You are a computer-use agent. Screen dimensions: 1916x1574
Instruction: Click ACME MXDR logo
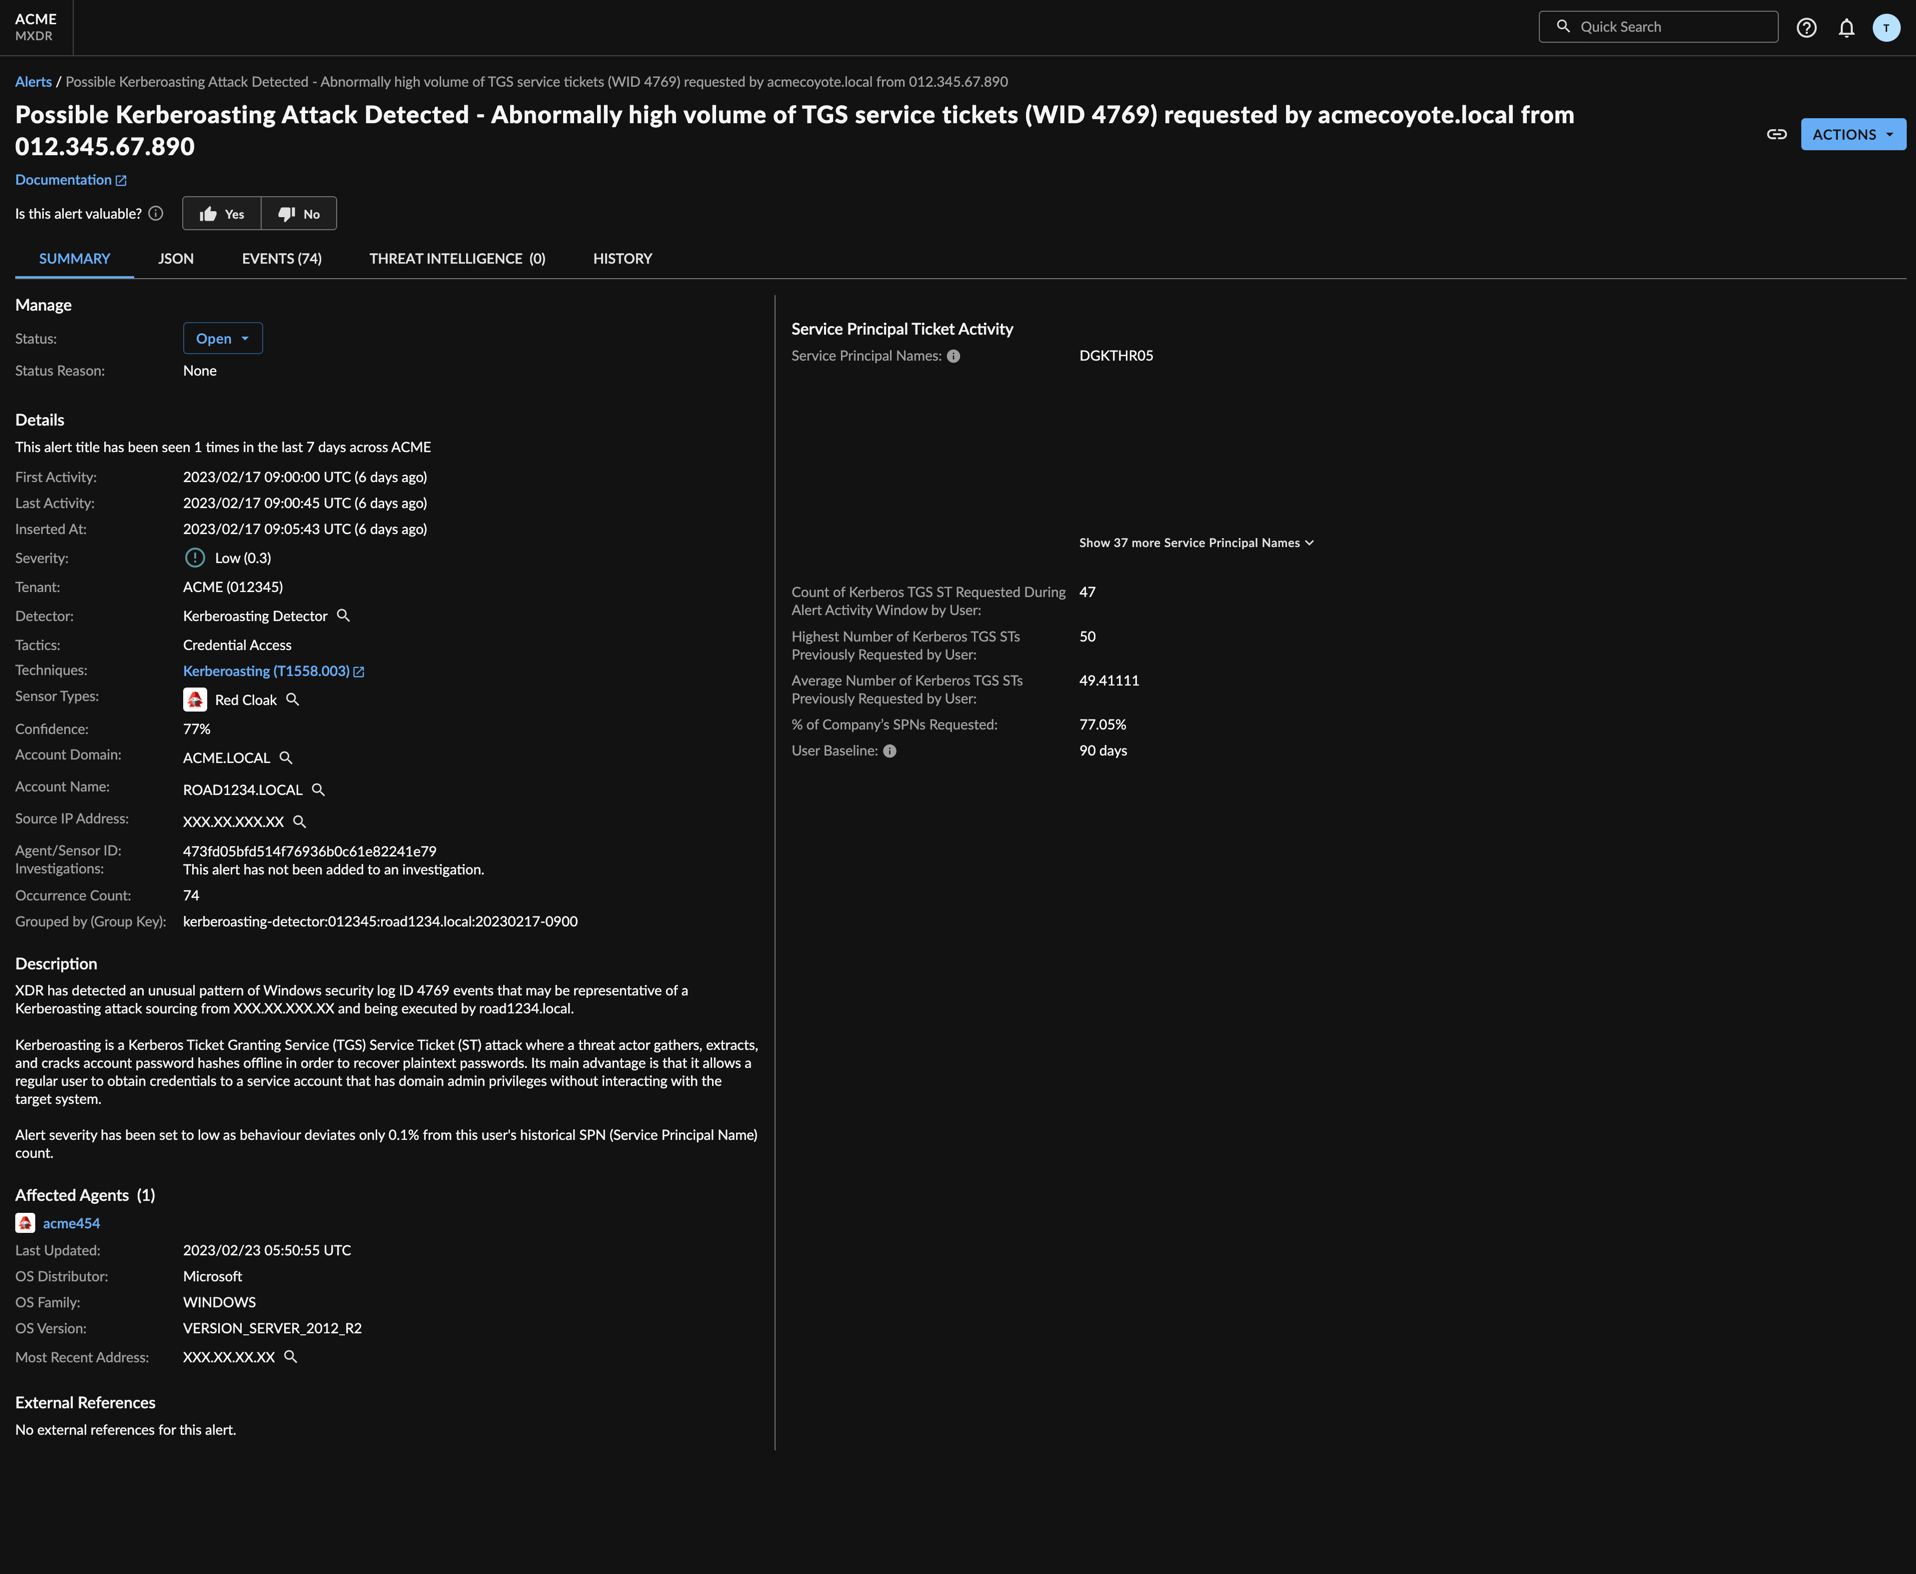click(x=36, y=27)
